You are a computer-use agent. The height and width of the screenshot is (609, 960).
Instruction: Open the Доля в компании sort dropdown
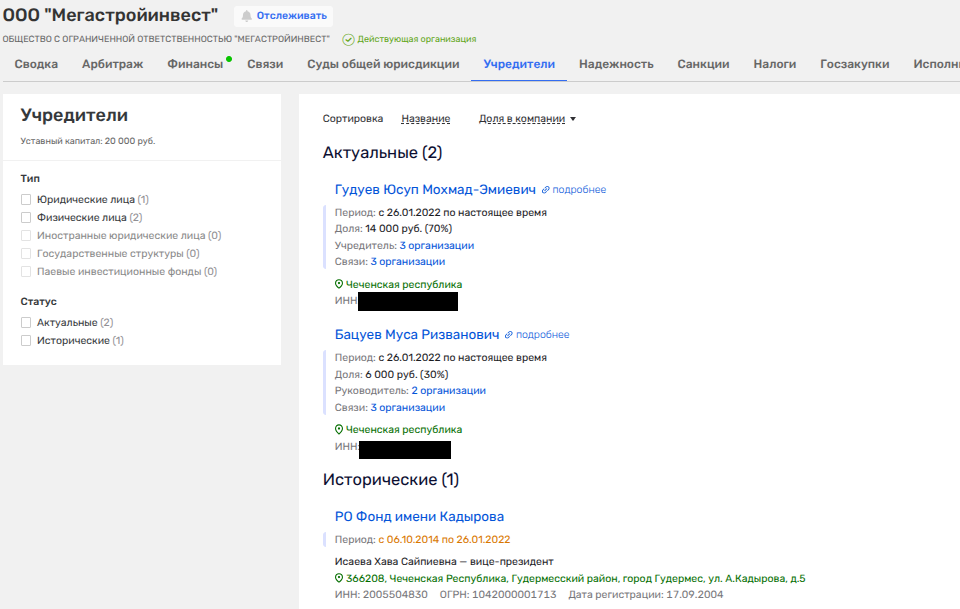[x=528, y=119]
